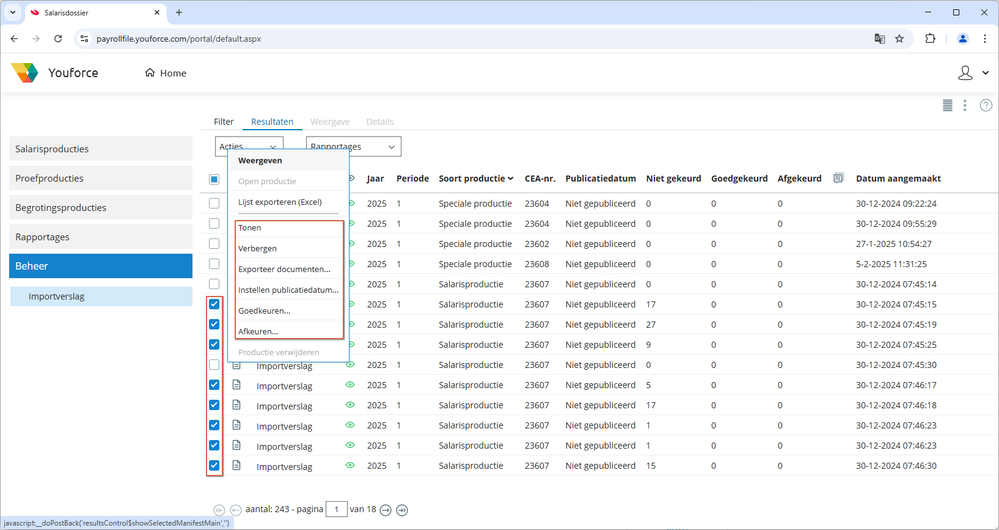Select Lijst exporteren (Excel) menu entry
Image resolution: width=999 pixels, height=530 pixels.
(x=280, y=202)
